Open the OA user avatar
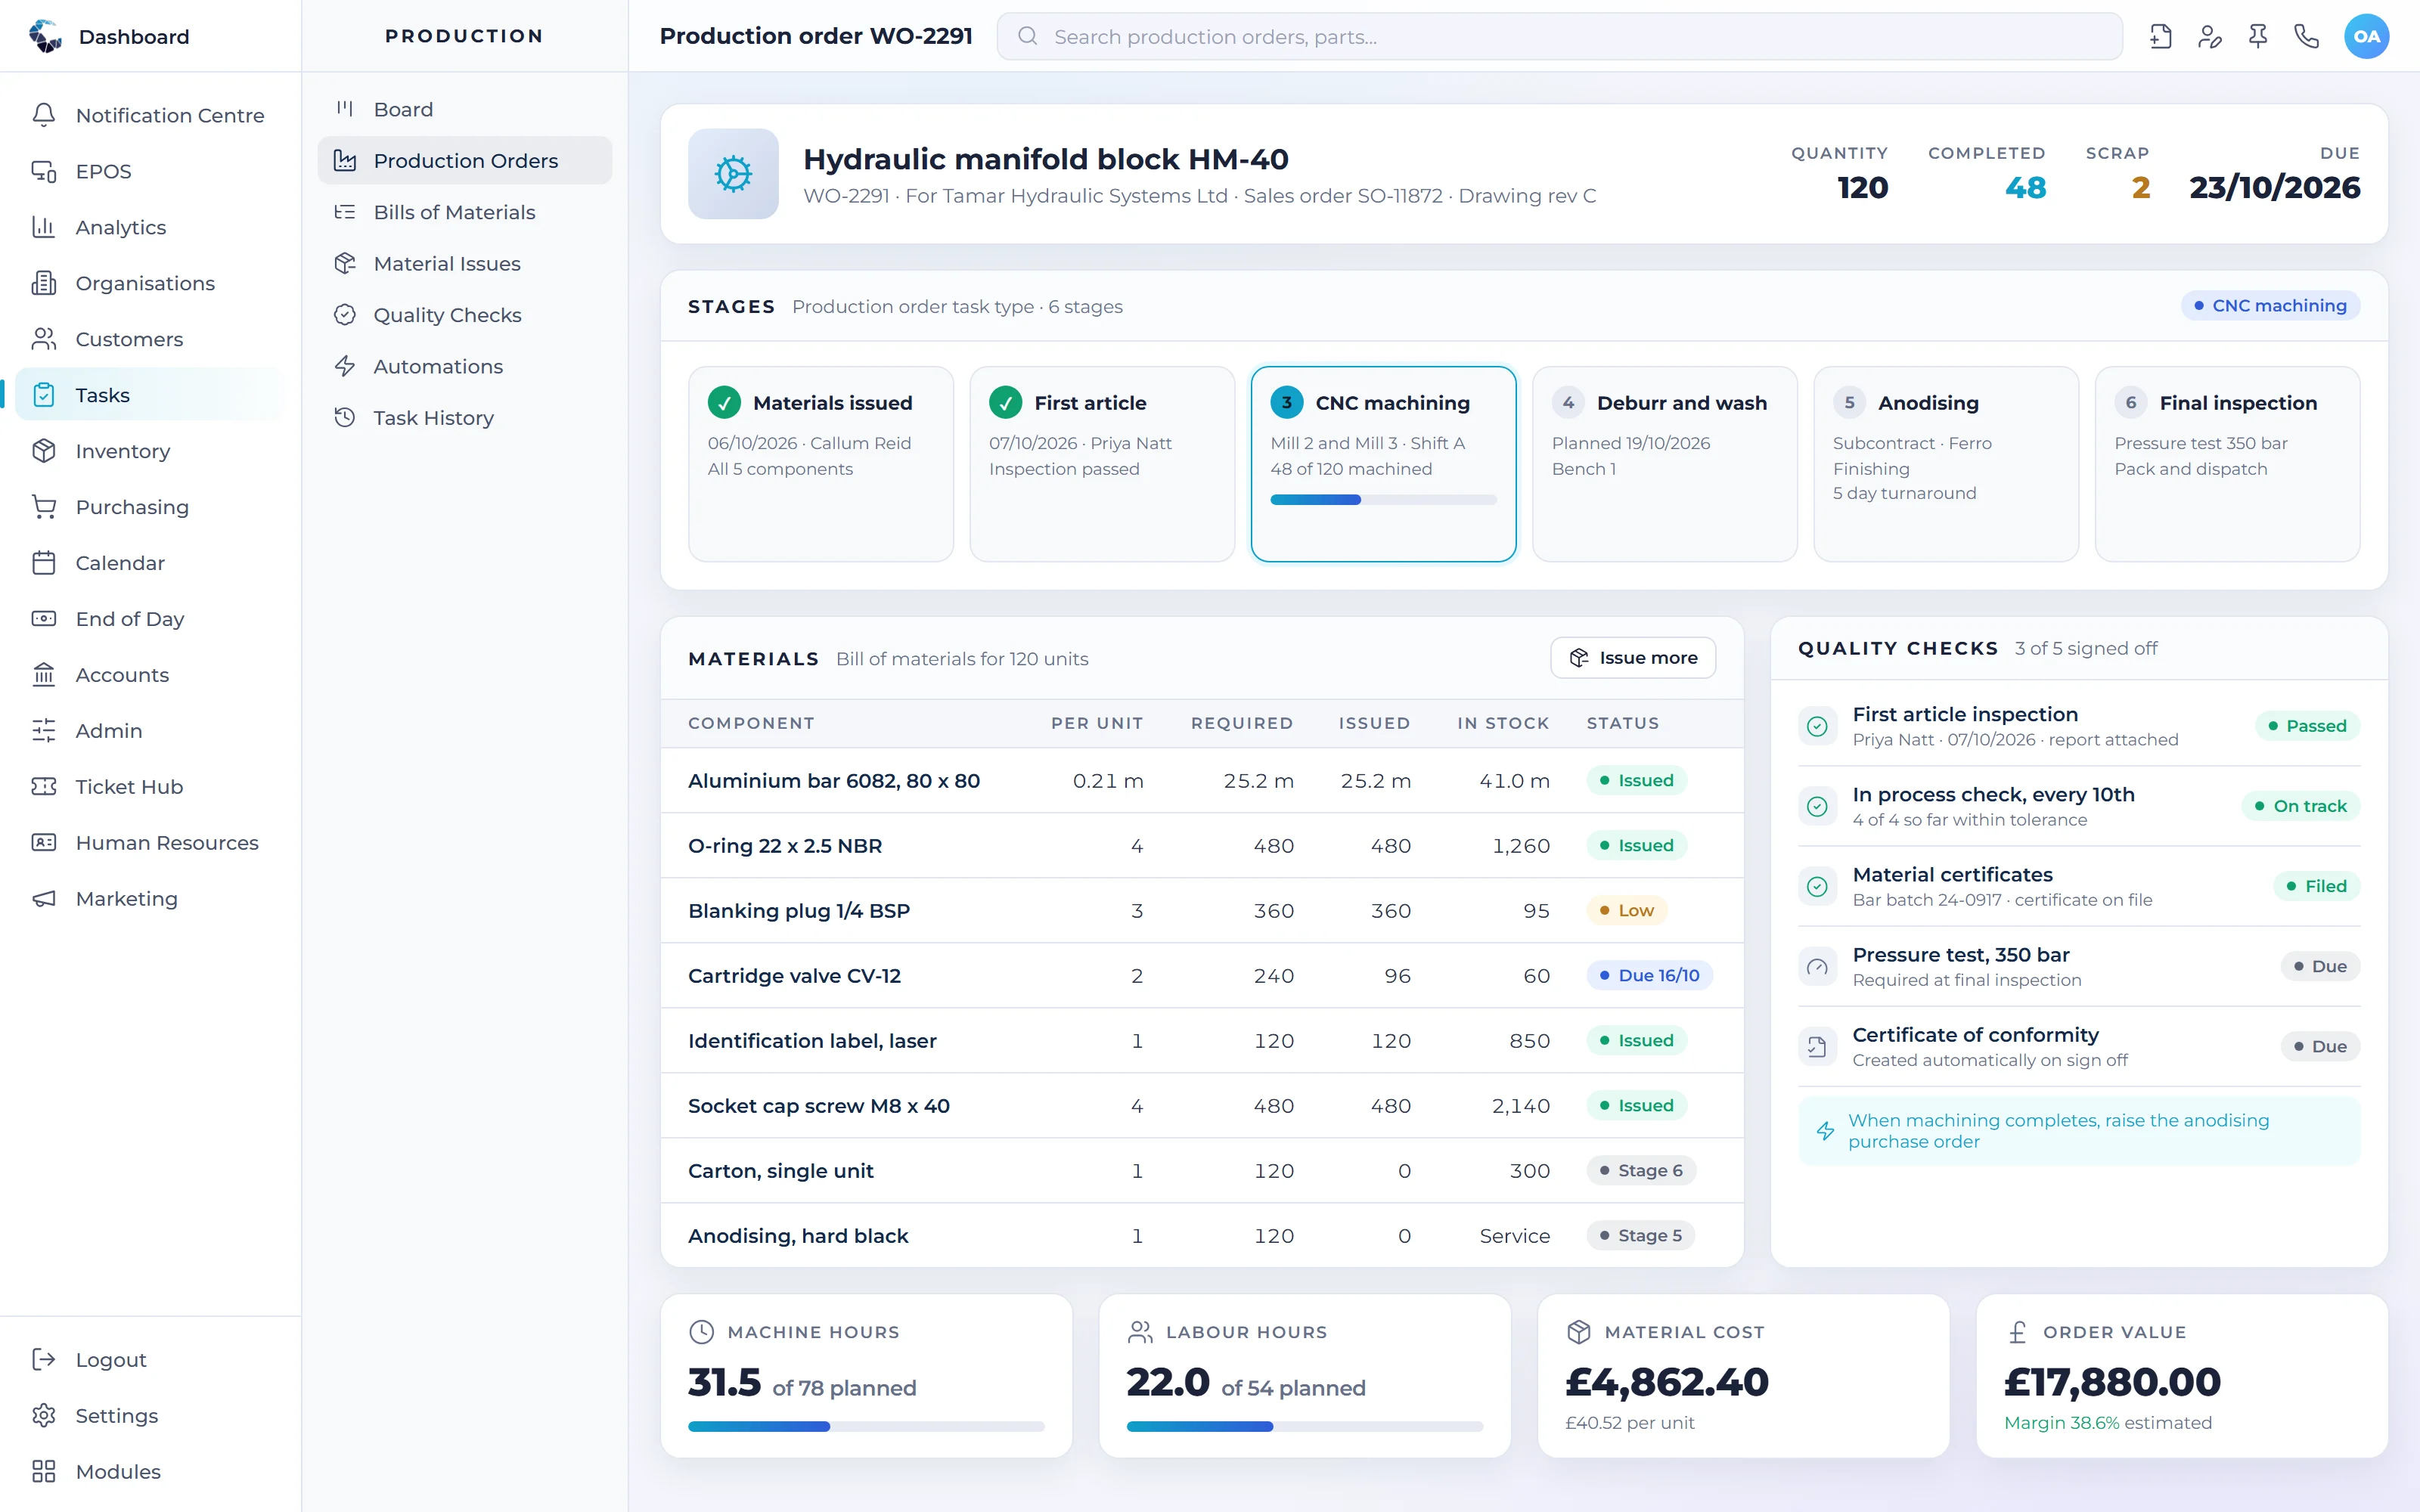2420x1512 pixels. (x=2366, y=37)
